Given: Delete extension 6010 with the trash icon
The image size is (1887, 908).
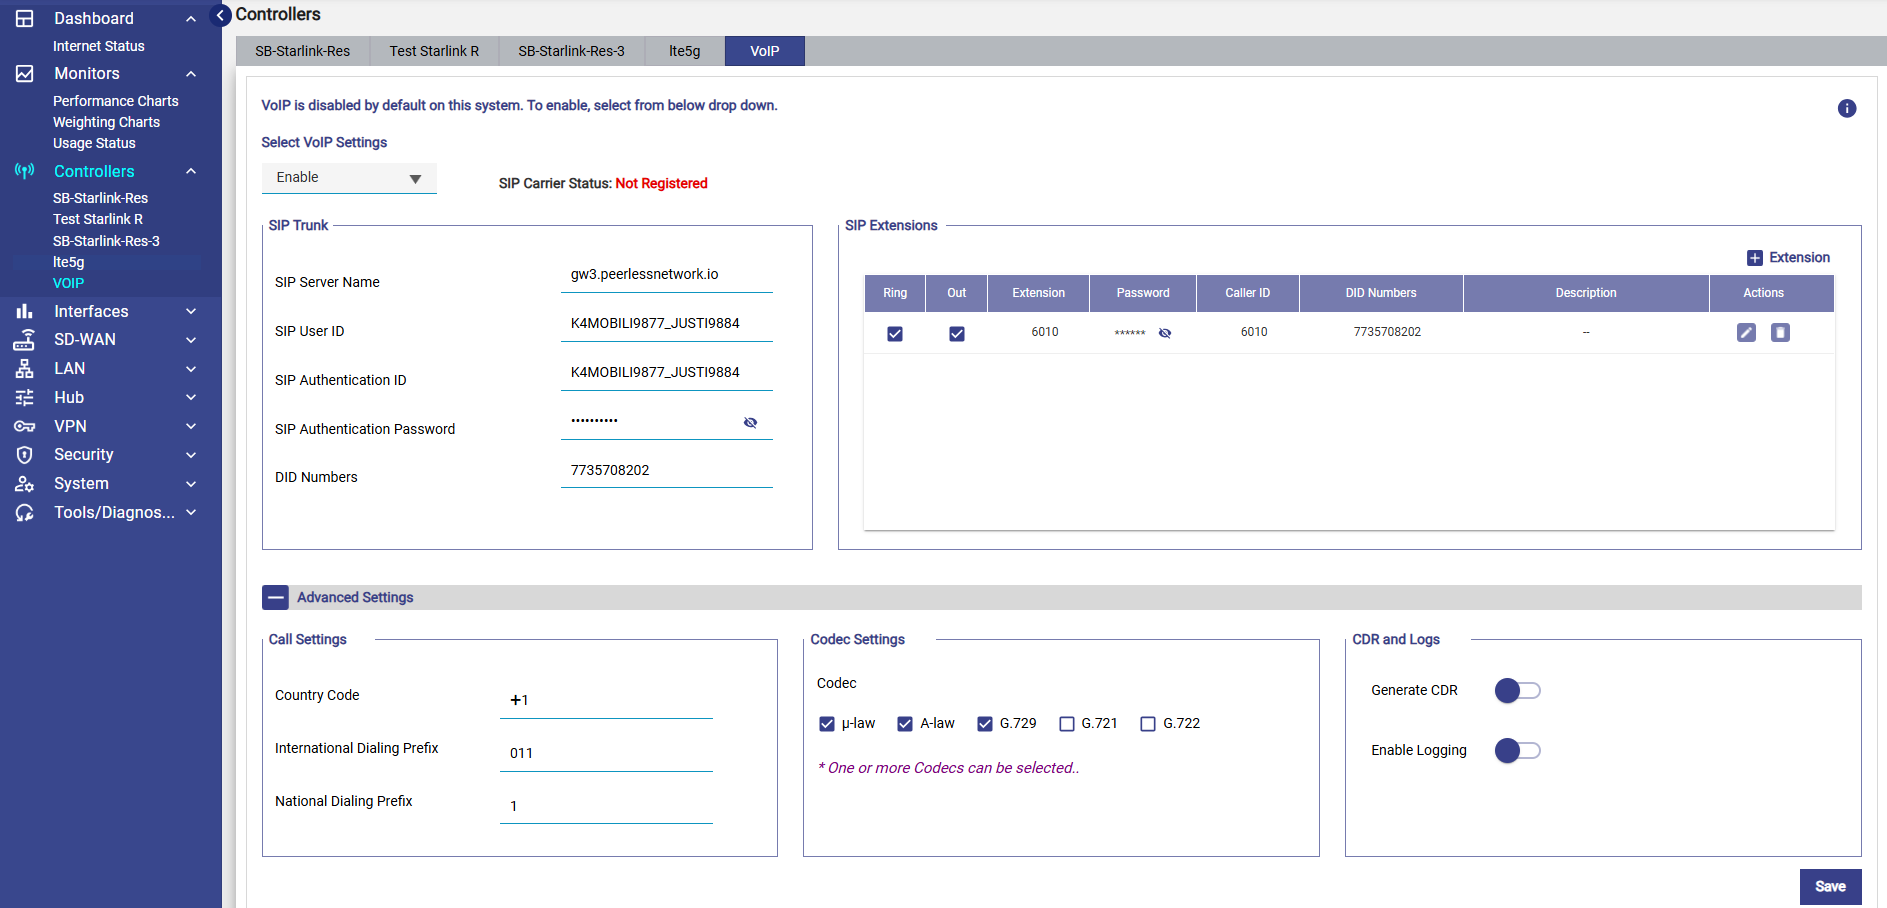Looking at the screenshot, I should click(x=1780, y=333).
